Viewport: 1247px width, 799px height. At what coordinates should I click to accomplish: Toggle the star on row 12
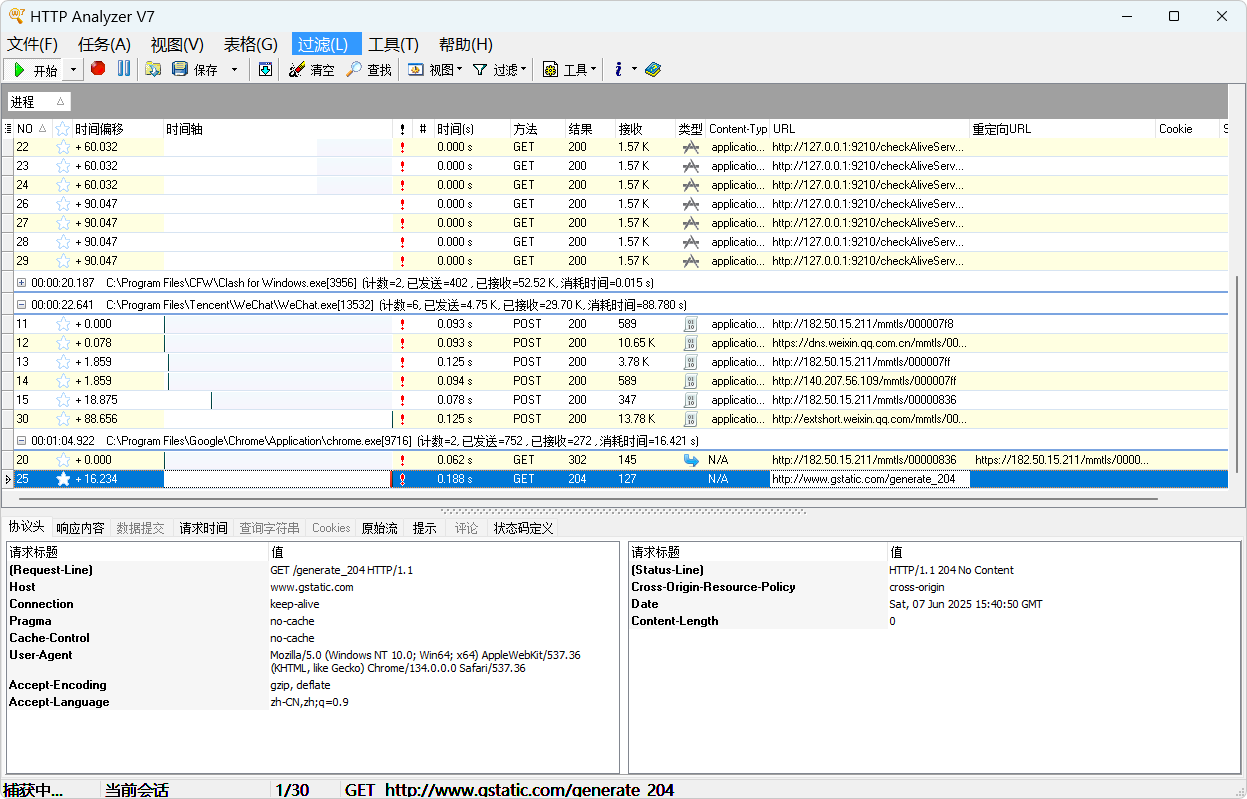(x=63, y=343)
